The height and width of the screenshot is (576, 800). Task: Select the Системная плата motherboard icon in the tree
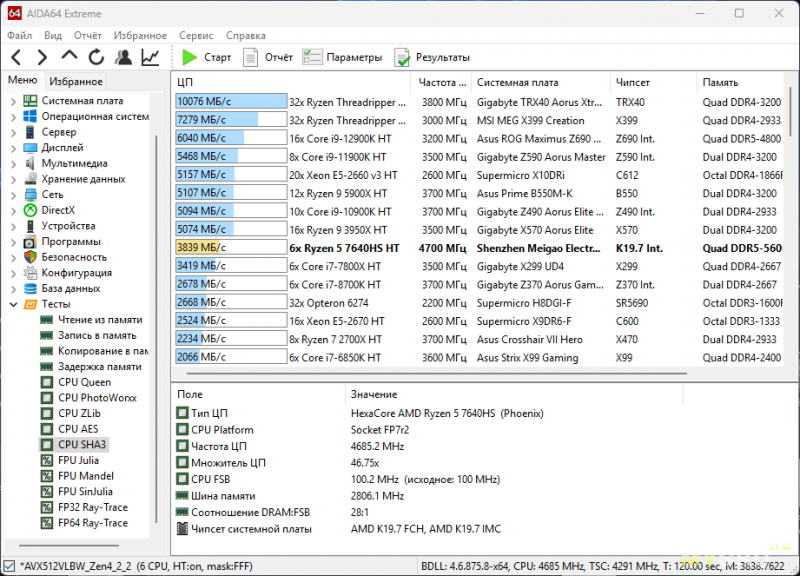[x=30, y=101]
